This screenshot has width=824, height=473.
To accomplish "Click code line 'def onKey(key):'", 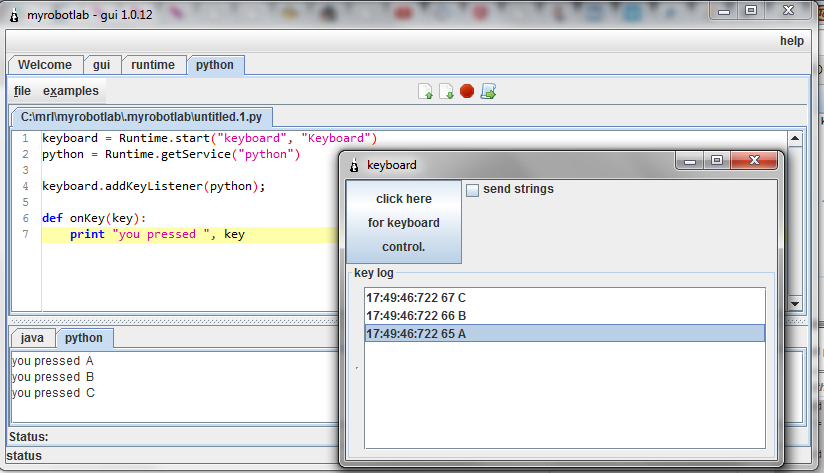I will pyautogui.click(x=94, y=218).
